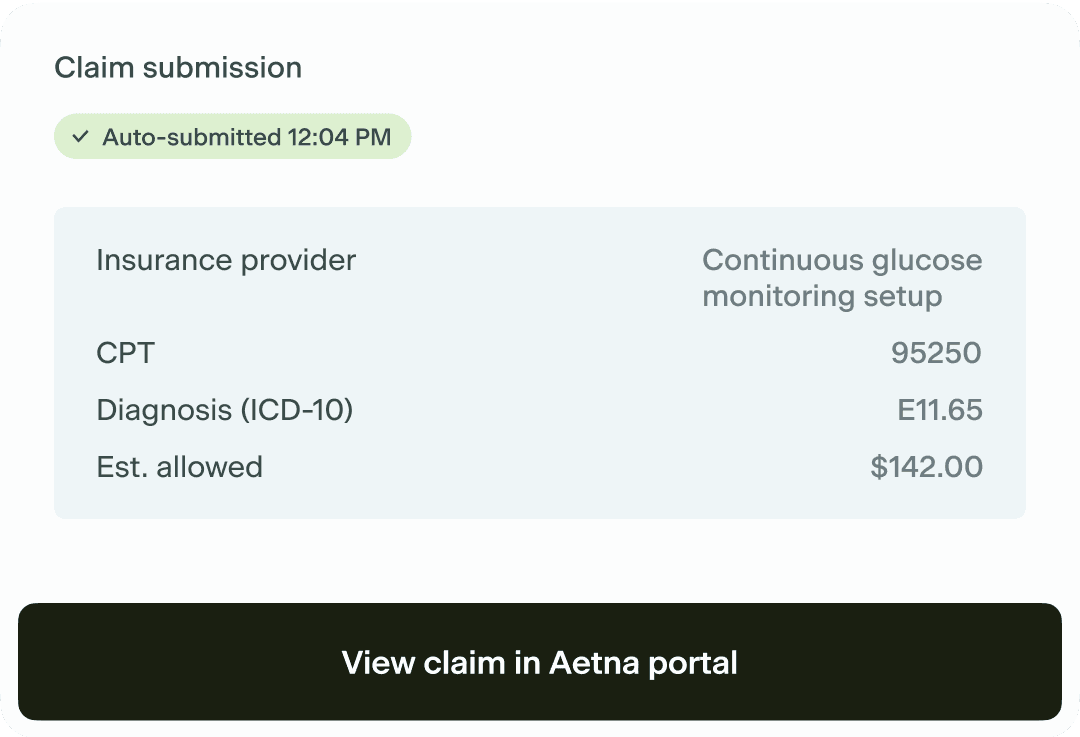
Task: Click the Est. allowed label
Action: click(x=180, y=467)
